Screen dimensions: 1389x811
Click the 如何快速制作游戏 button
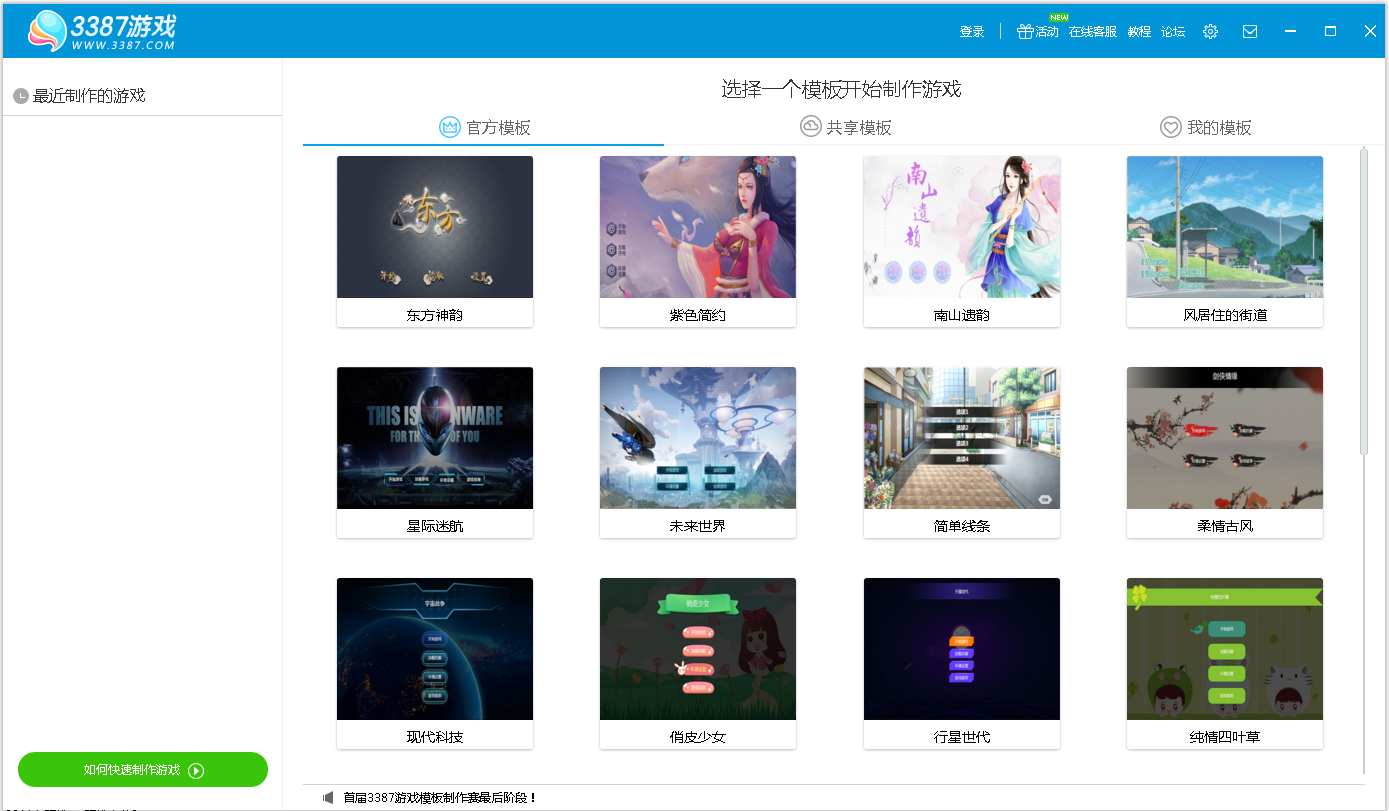click(143, 770)
